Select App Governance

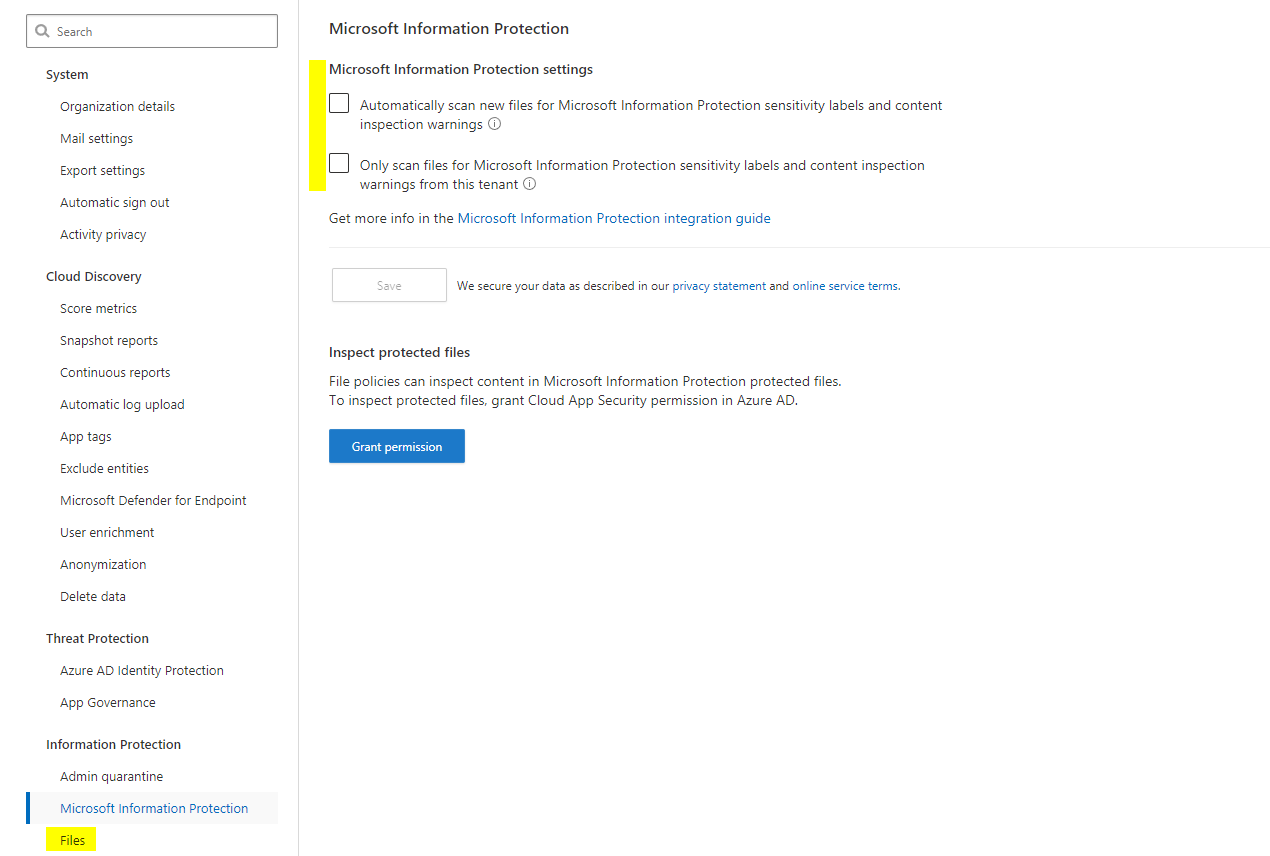point(108,703)
